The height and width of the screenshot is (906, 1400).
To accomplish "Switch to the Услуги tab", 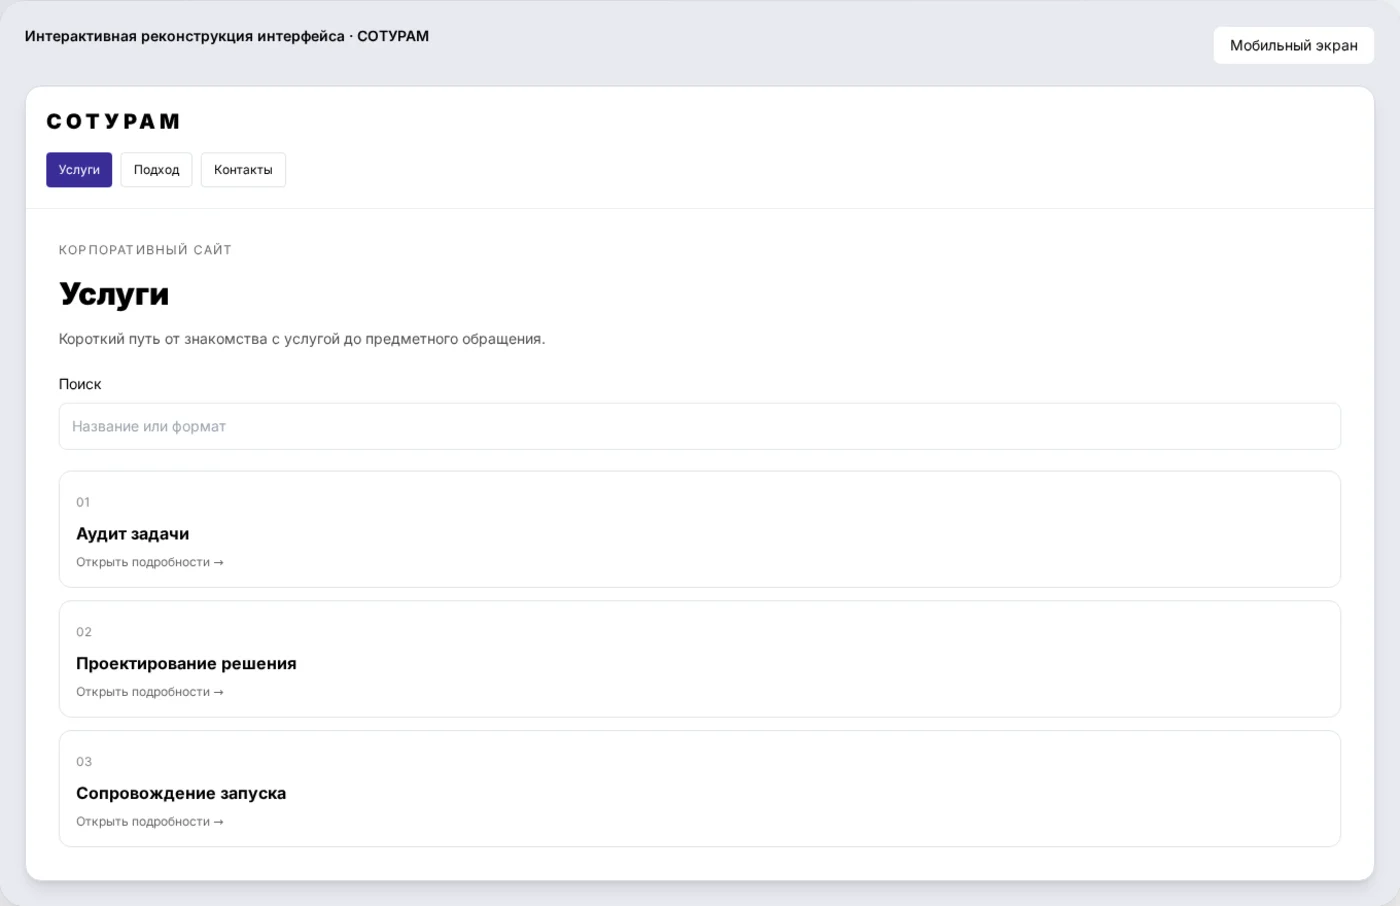I will click(79, 170).
